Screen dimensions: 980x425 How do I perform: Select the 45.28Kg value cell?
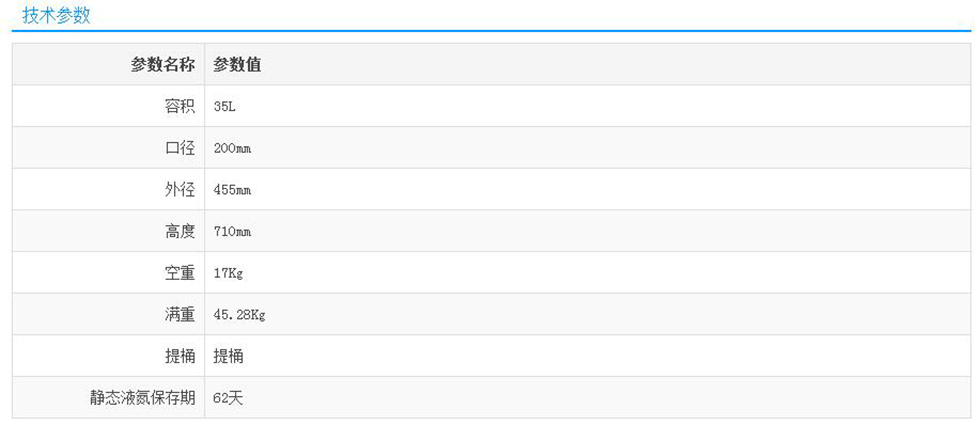239,314
